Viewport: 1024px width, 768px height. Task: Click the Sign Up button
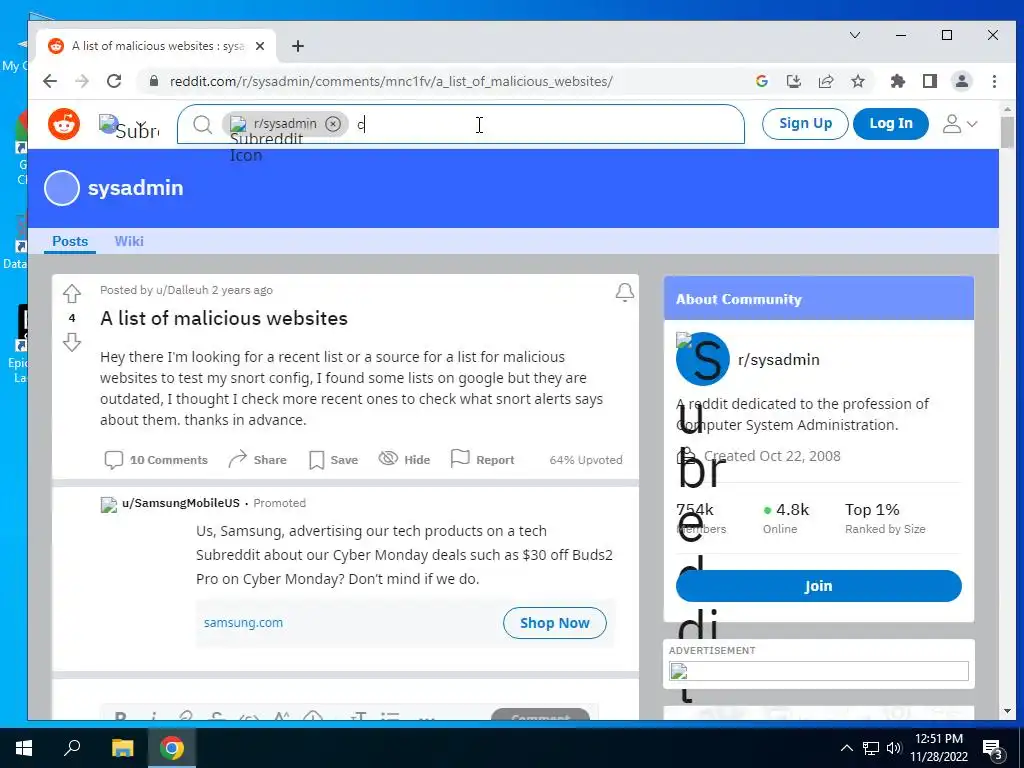click(805, 123)
